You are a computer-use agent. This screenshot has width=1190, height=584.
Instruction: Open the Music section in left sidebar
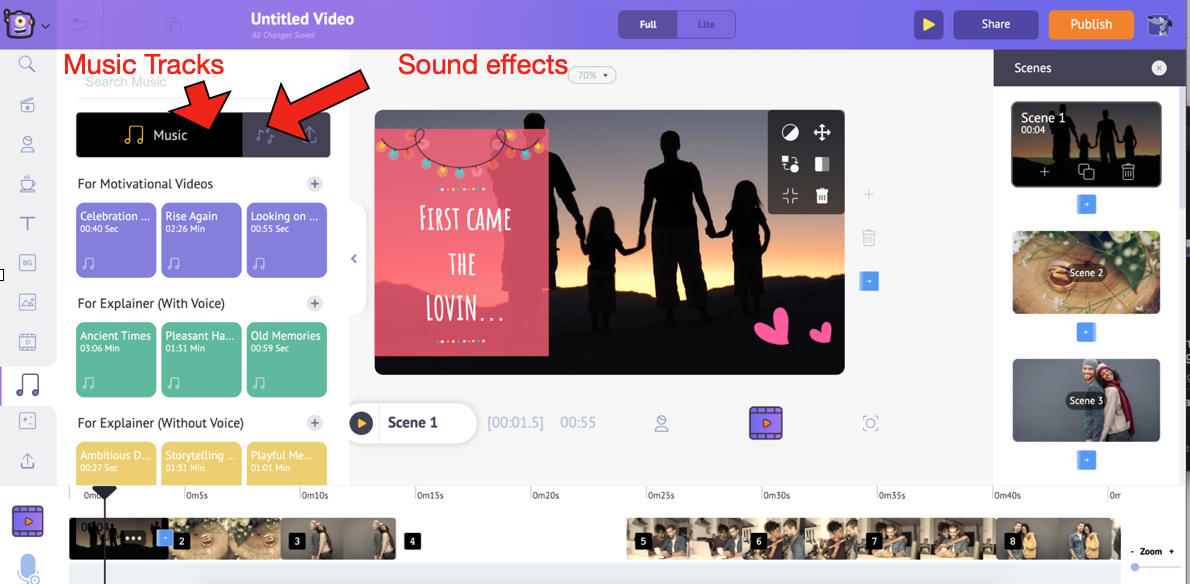tap(28, 384)
